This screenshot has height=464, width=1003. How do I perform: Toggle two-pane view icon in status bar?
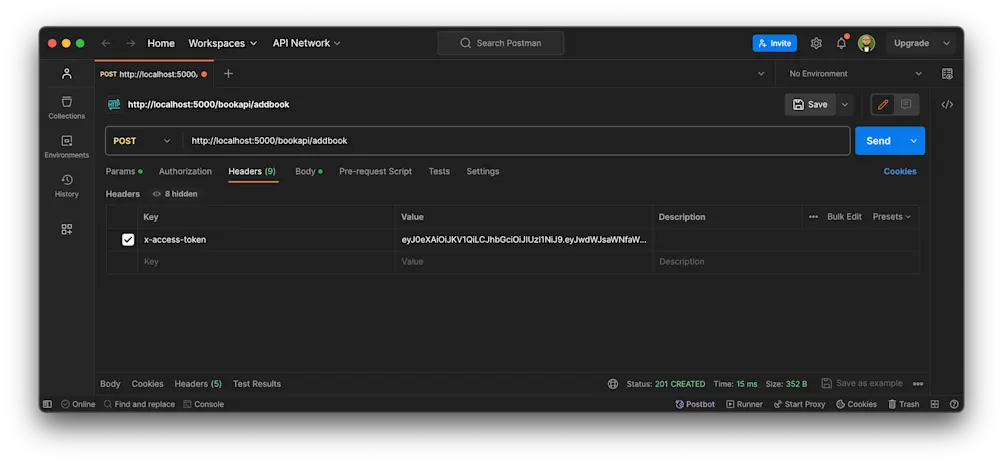coord(935,404)
